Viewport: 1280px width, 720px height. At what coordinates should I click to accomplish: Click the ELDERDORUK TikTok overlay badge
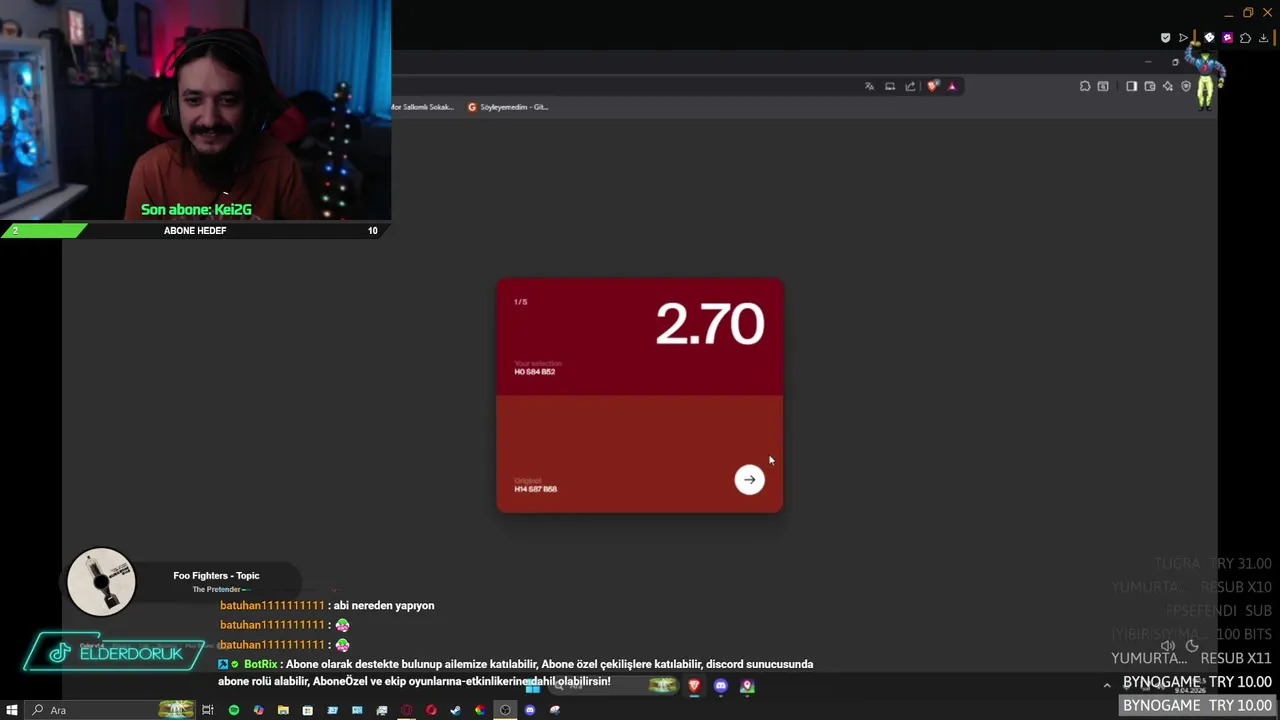pyautogui.click(x=116, y=653)
